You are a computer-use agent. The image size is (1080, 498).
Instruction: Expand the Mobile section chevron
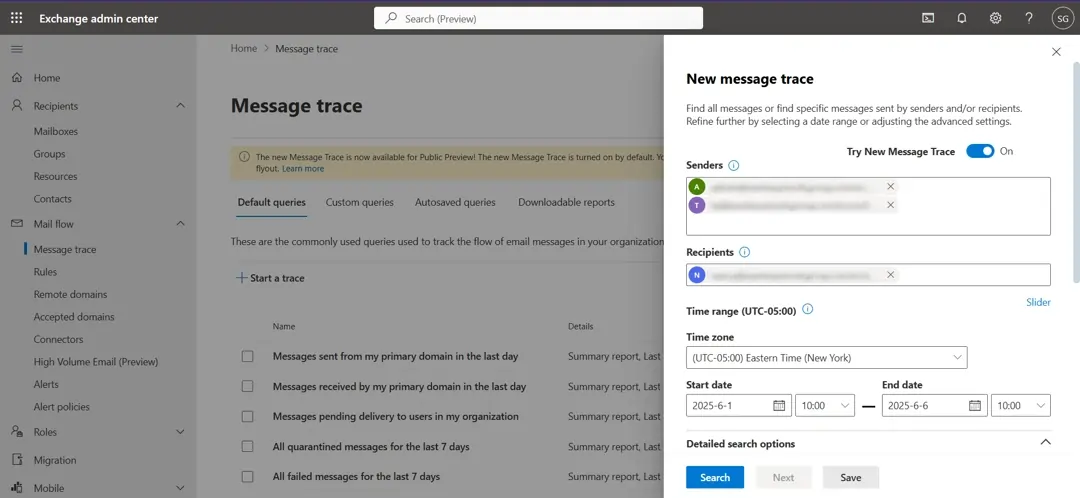[x=180, y=488]
